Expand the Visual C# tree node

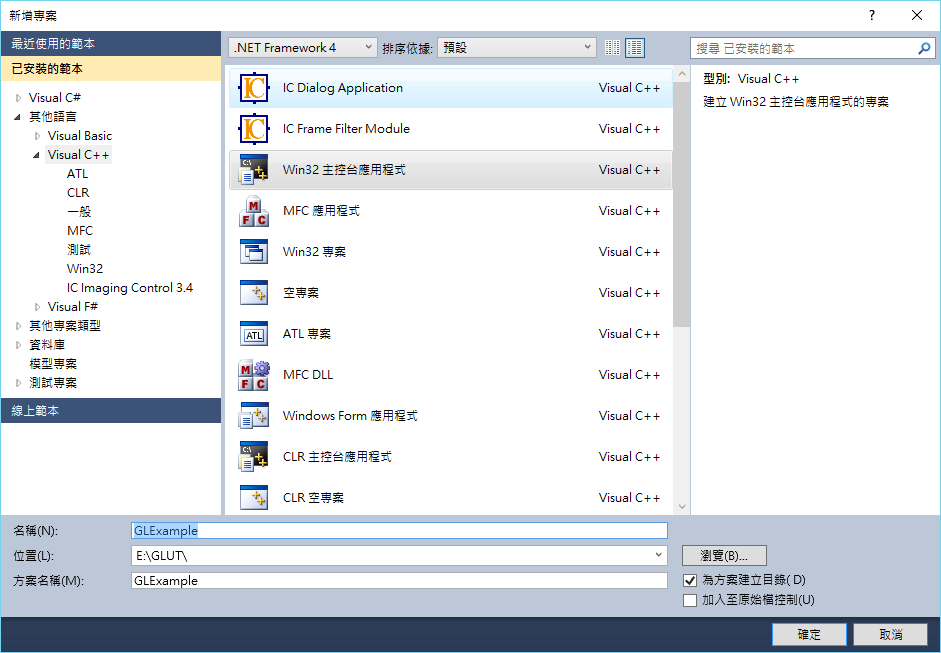coord(18,98)
